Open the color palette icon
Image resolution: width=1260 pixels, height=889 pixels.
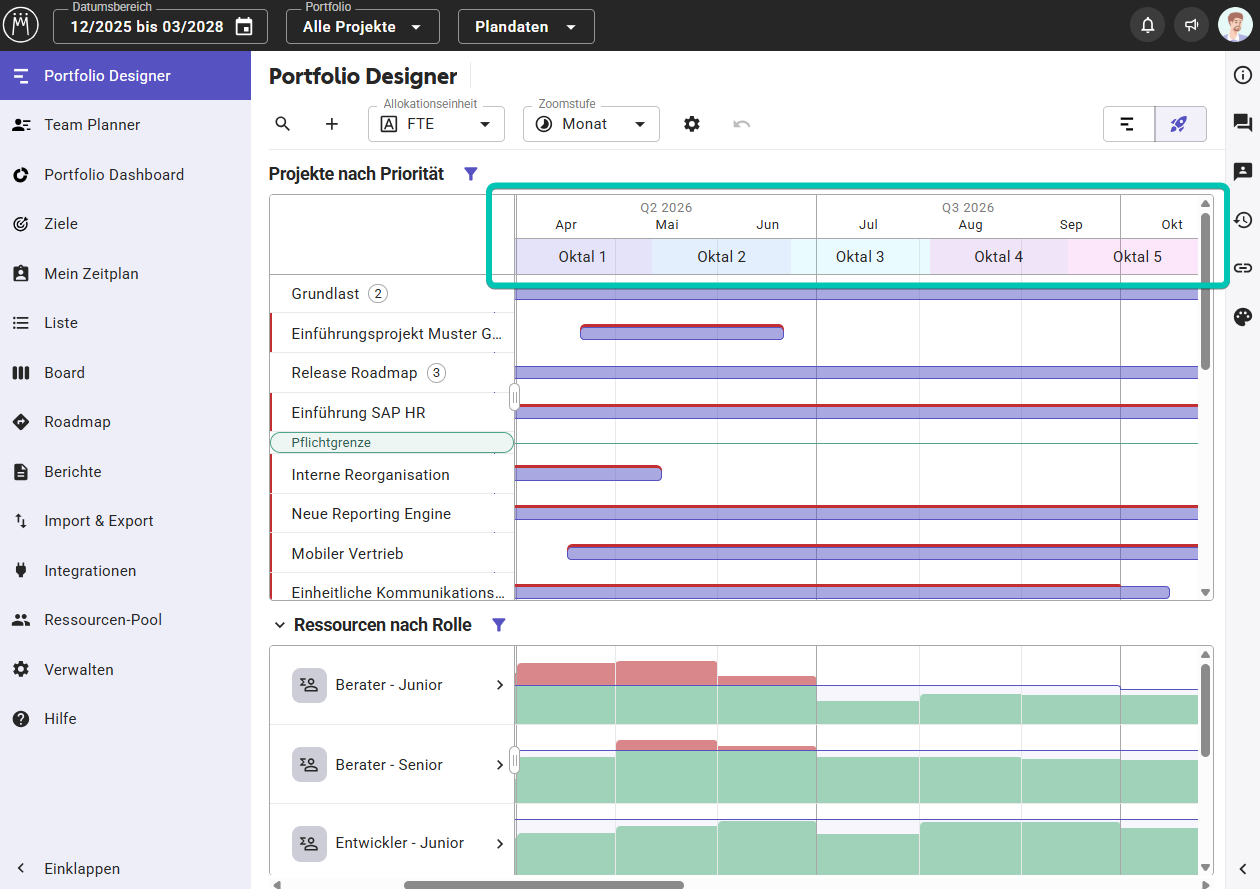pos(1243,317)
